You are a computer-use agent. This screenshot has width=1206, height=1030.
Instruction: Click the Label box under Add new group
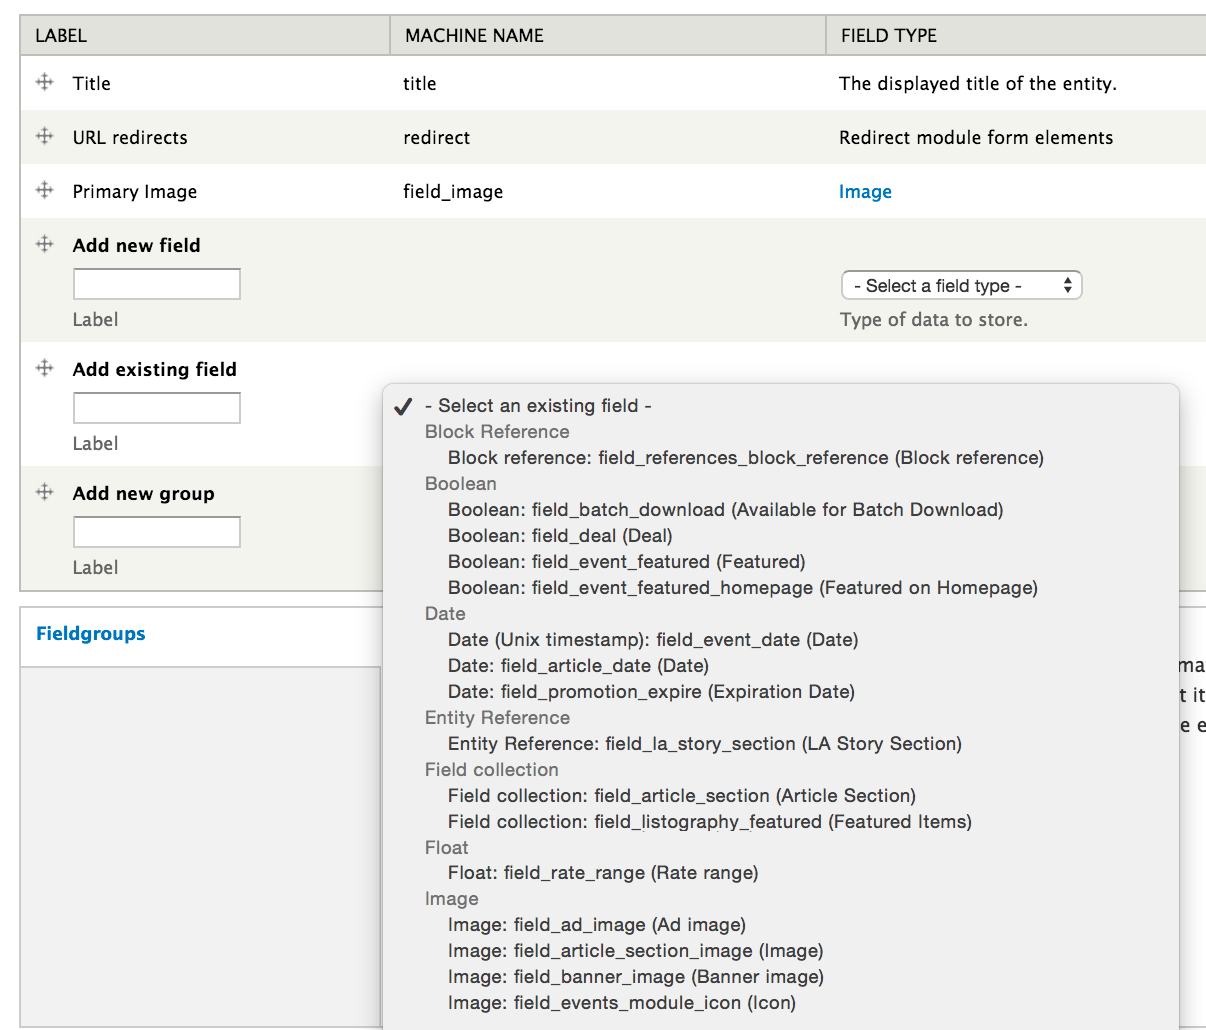(x=156, y=532)
